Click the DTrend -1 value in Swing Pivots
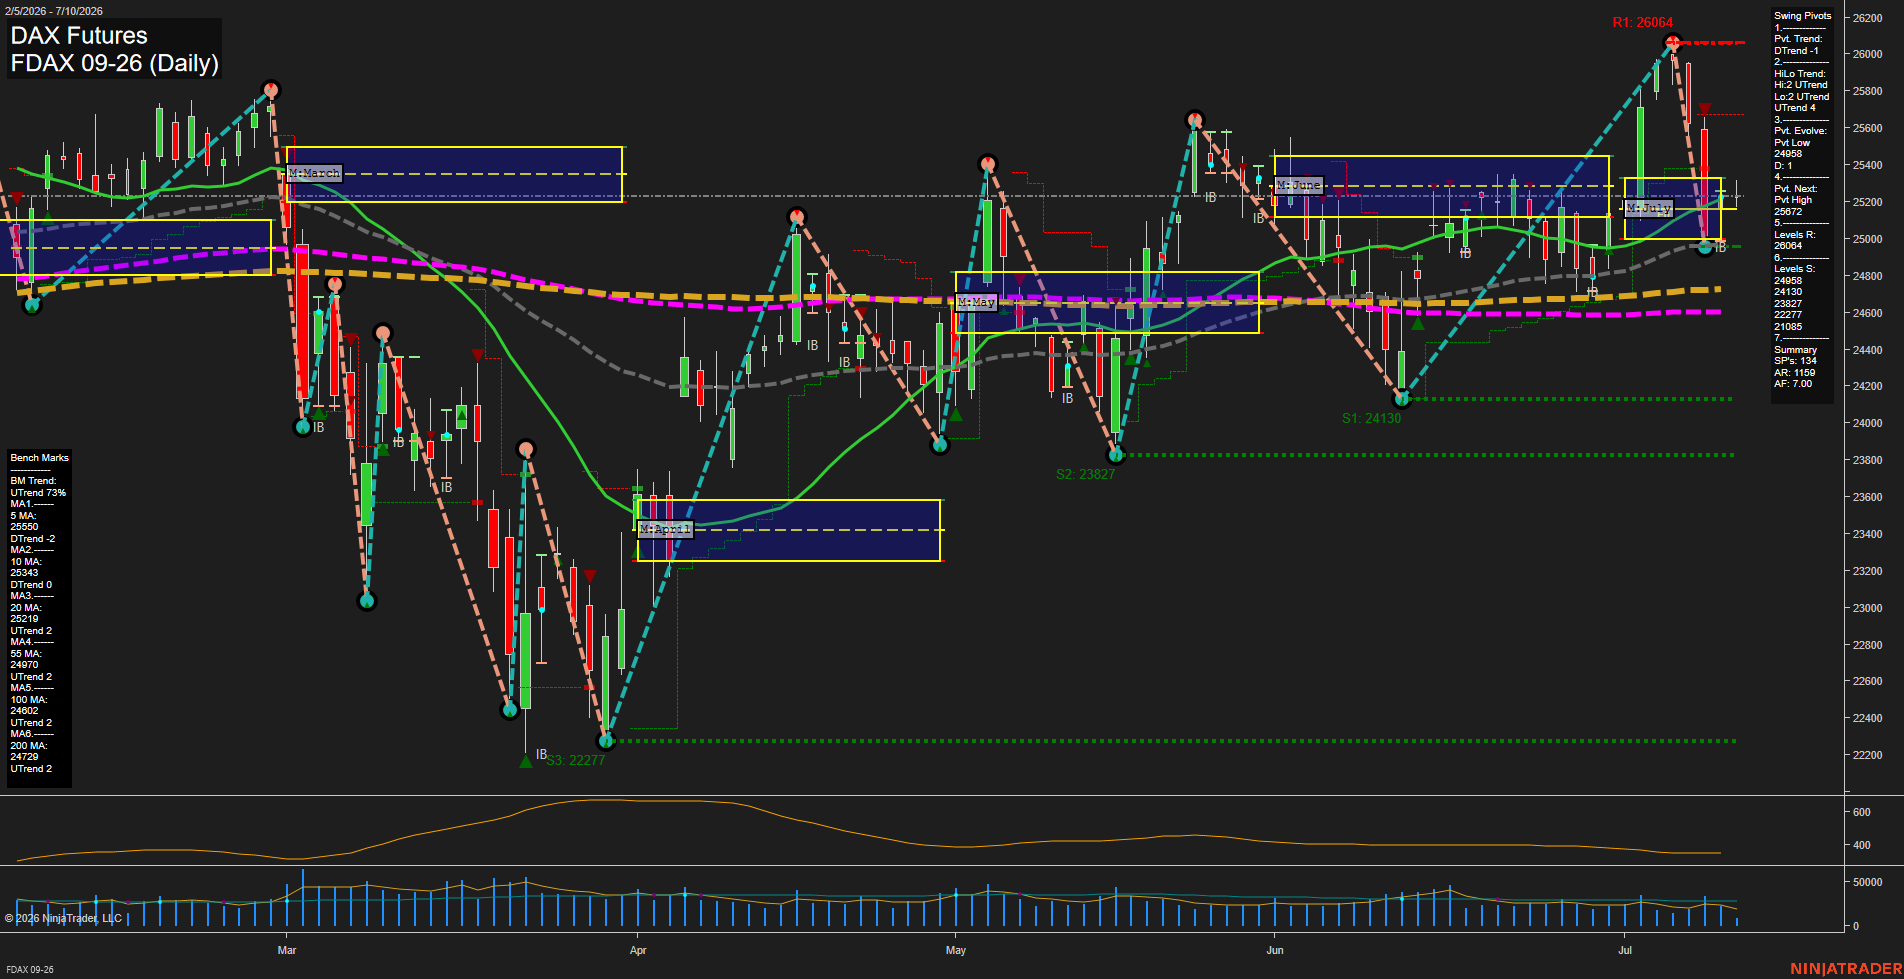 [1796, 50]
